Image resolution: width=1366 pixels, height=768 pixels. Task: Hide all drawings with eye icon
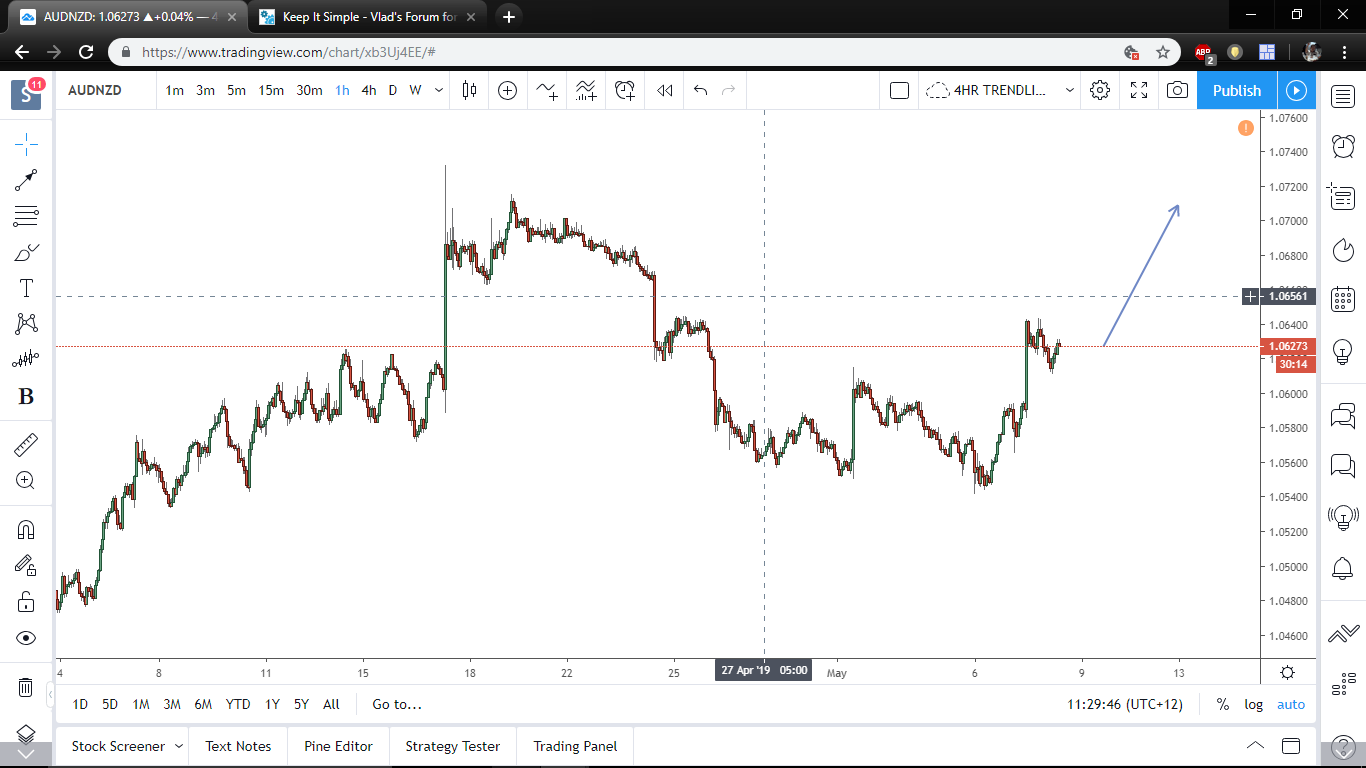click(x=26, y=638)
